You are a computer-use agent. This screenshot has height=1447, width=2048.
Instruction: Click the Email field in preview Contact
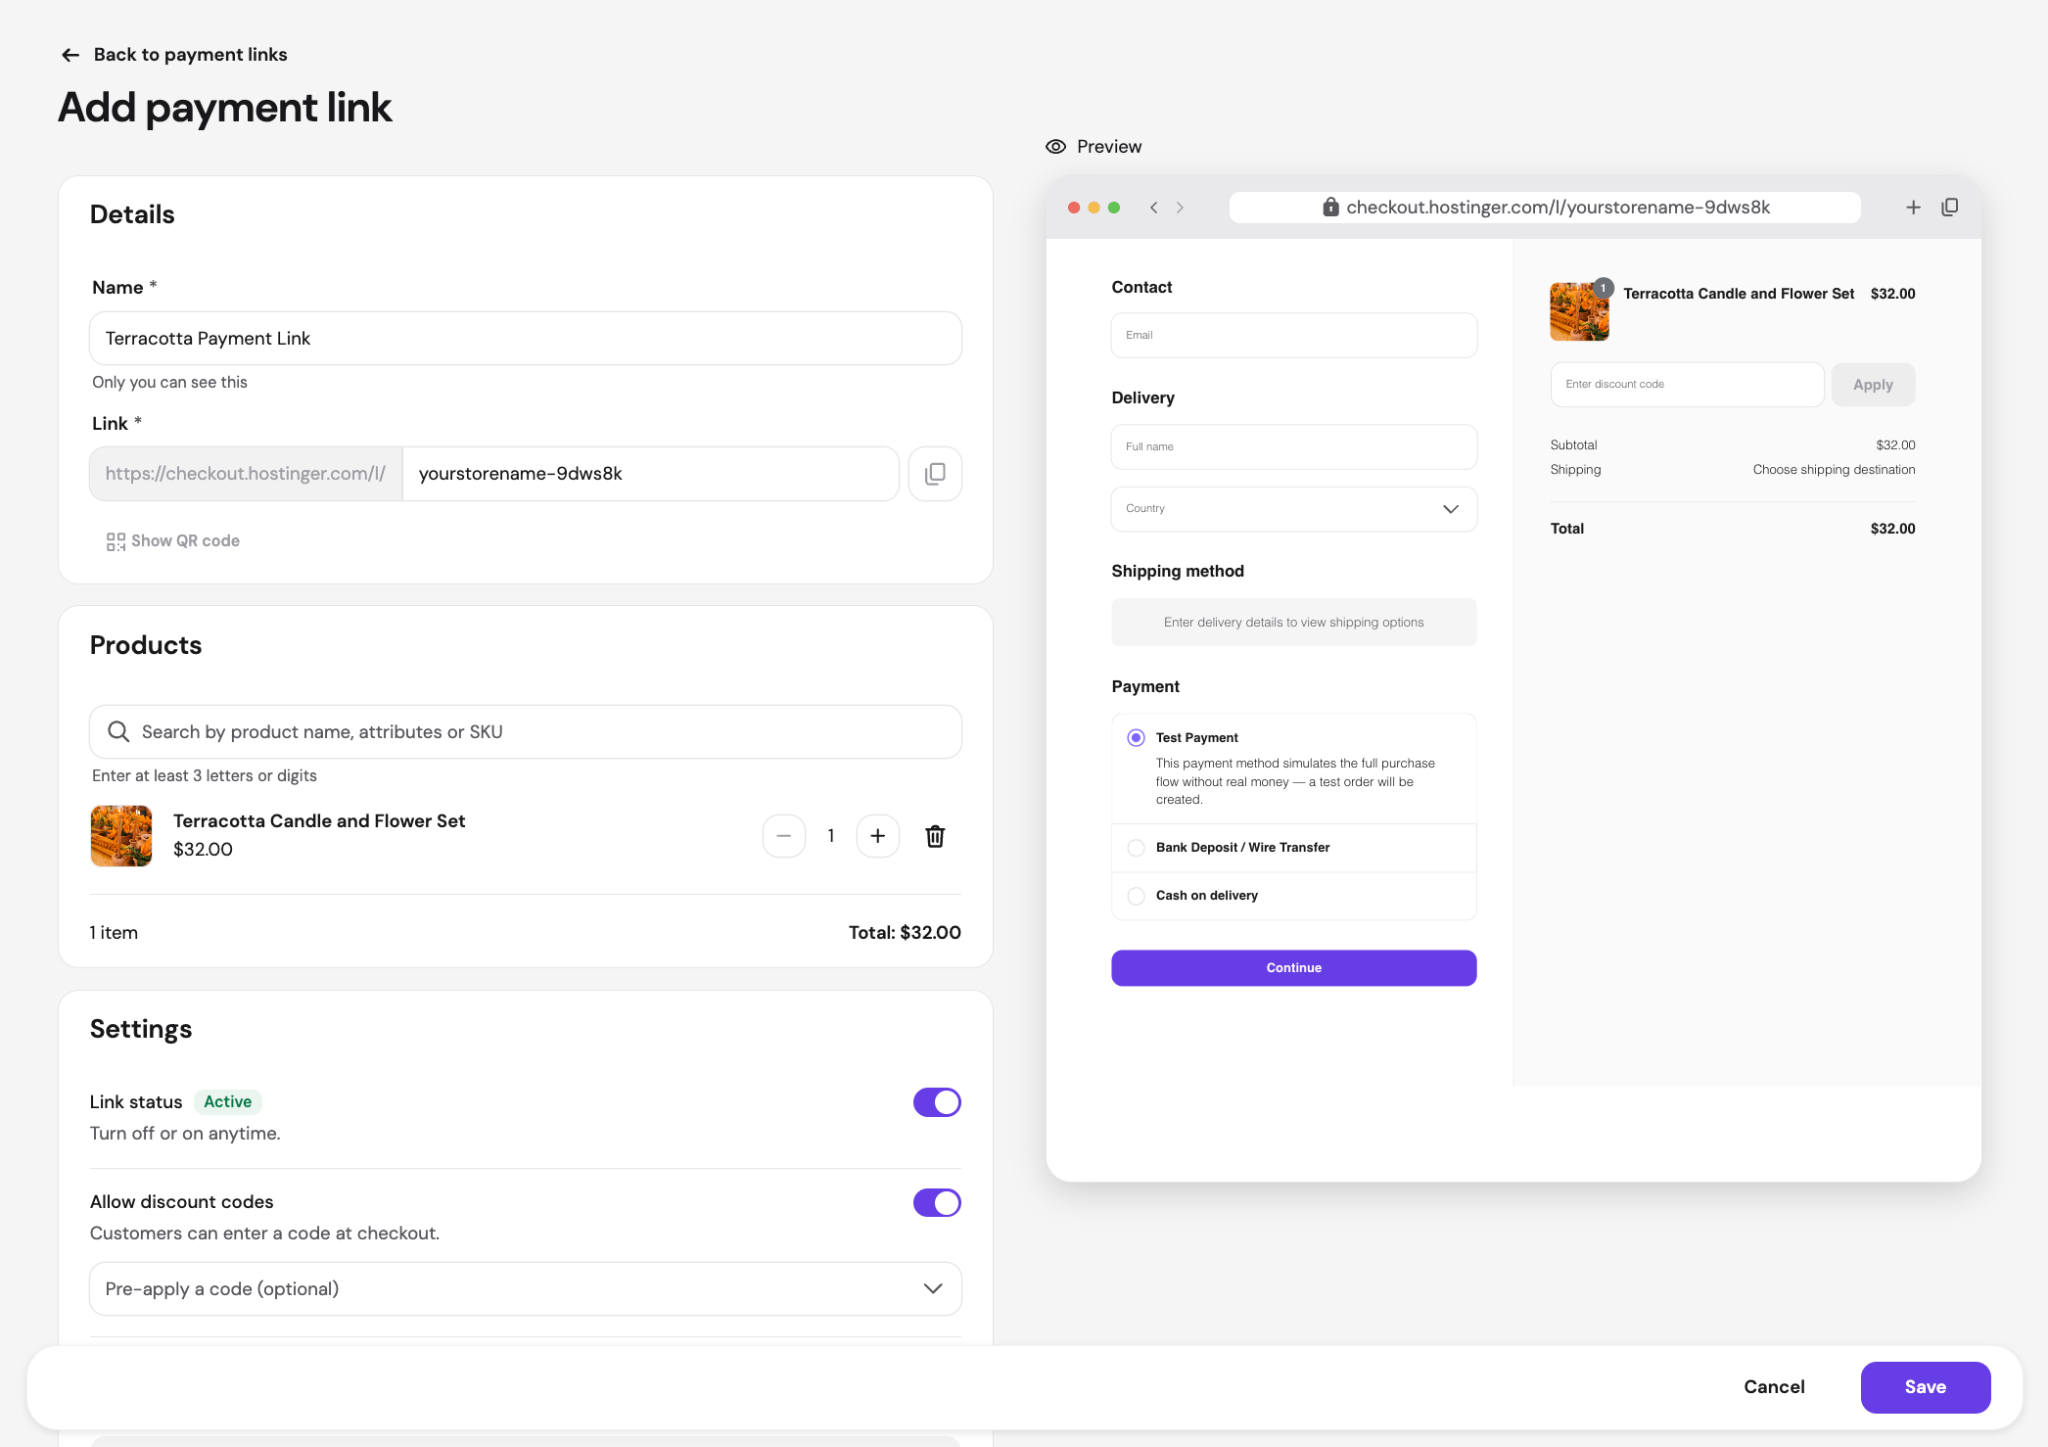tap(1293, 336)
